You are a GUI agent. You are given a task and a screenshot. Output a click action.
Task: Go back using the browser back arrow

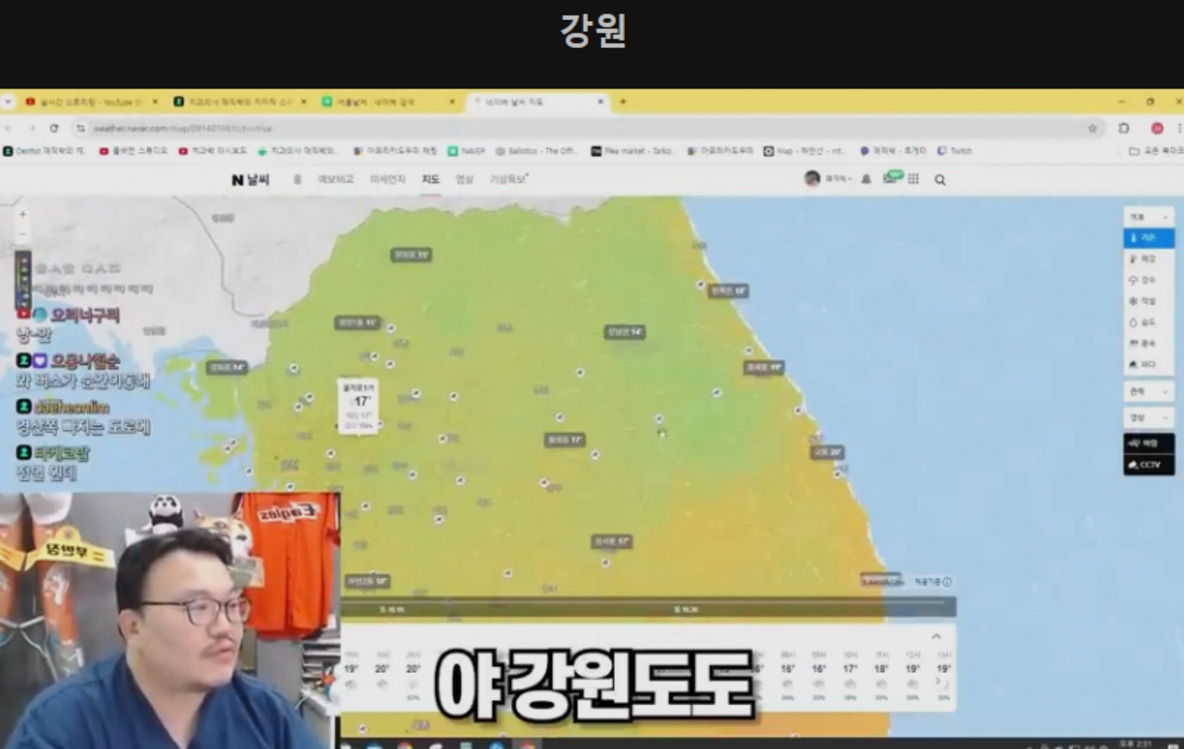tap(9, 128)
